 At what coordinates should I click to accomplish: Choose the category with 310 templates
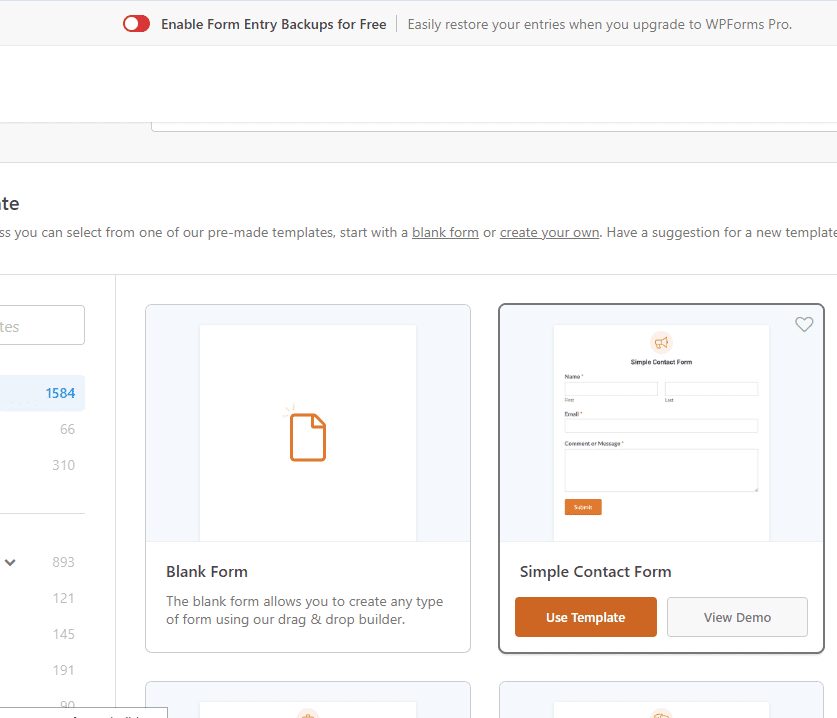[40, 465]
